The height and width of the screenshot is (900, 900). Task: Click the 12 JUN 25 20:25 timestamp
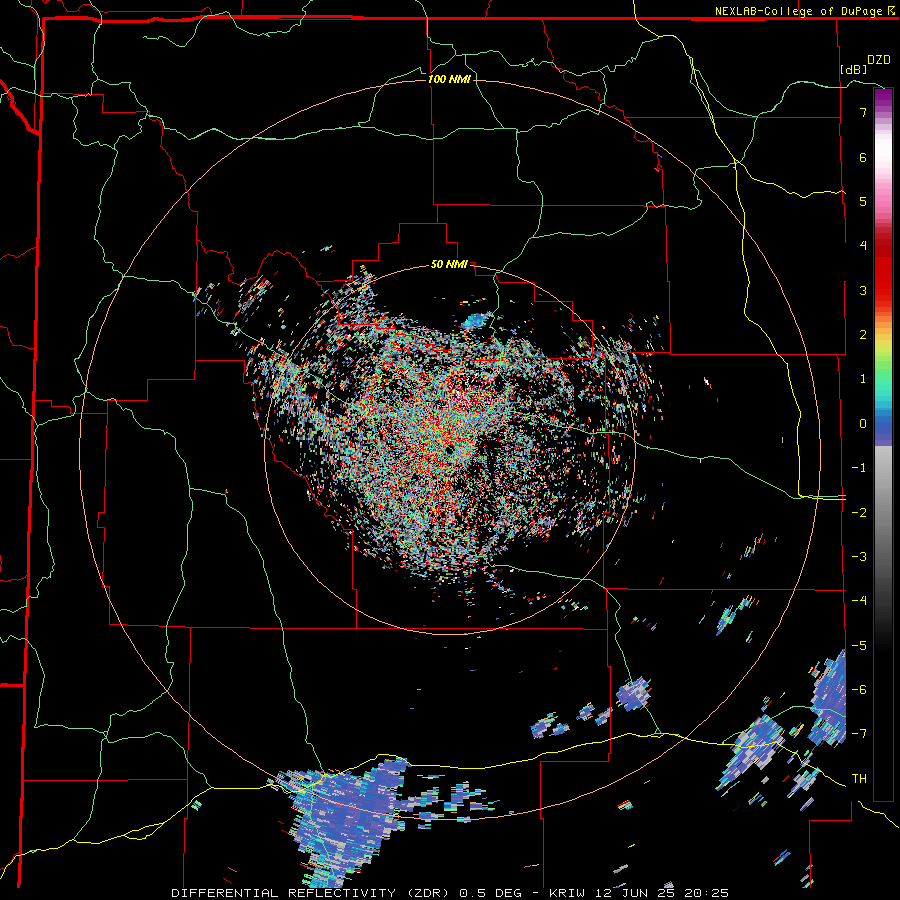click(x=661, y=893)
